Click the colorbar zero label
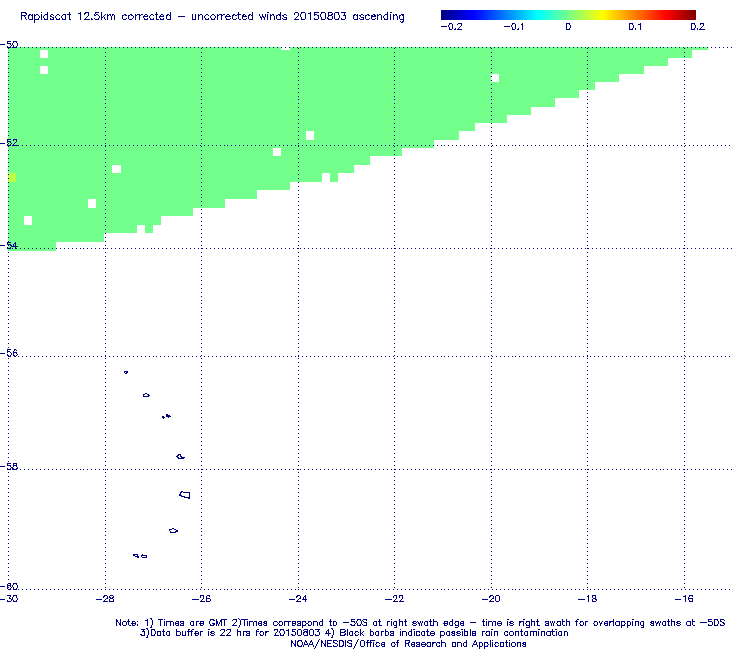Screen dimensions: 740x650 [x=568, y=27]
